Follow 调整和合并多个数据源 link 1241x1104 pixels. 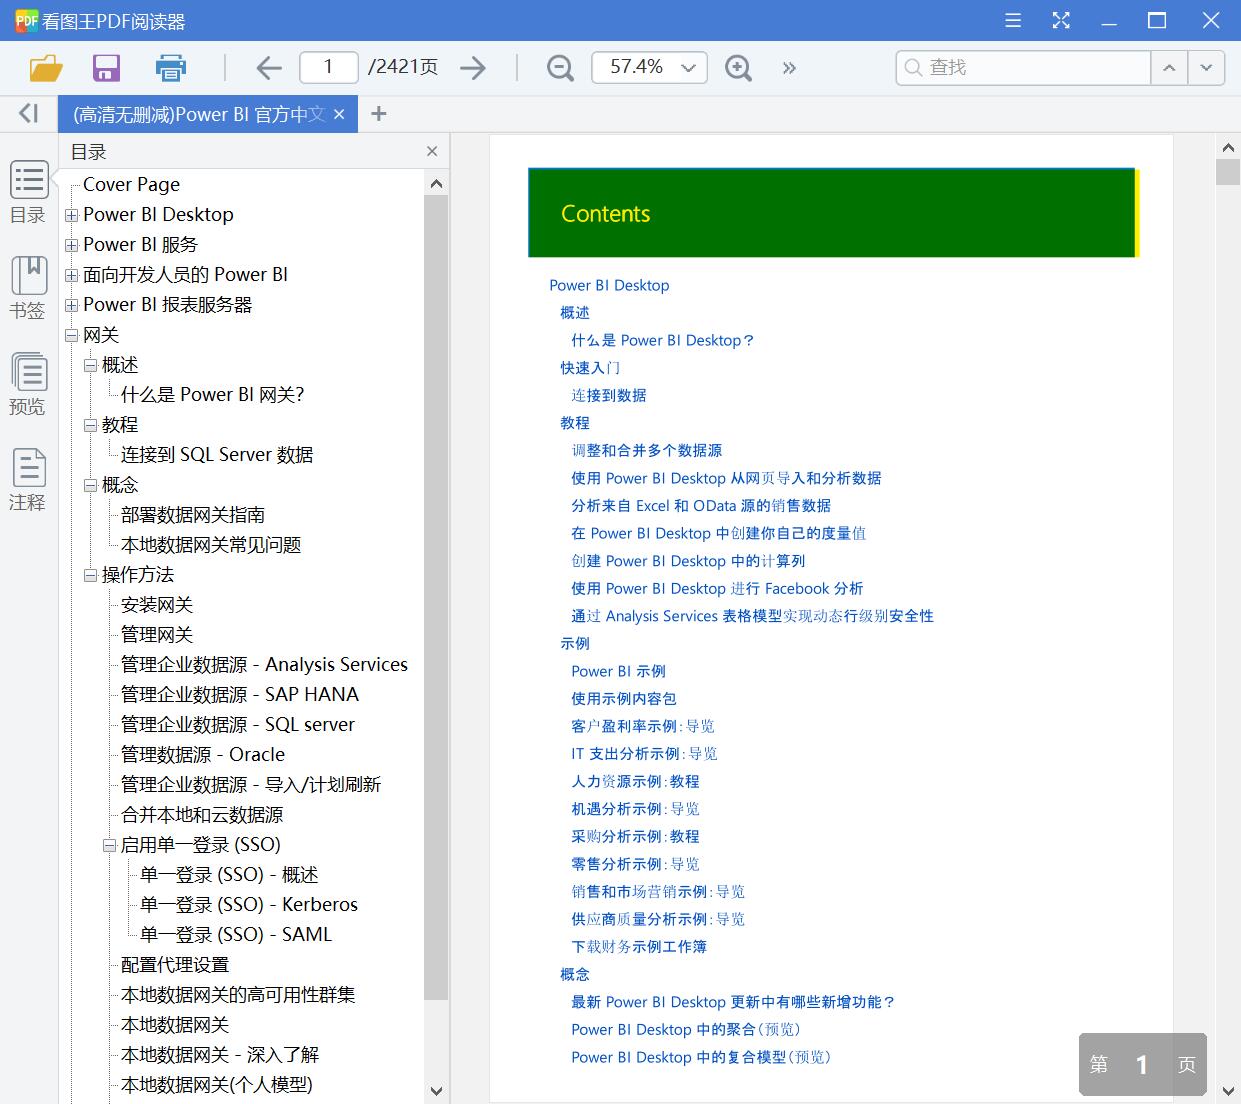[646, 450]
